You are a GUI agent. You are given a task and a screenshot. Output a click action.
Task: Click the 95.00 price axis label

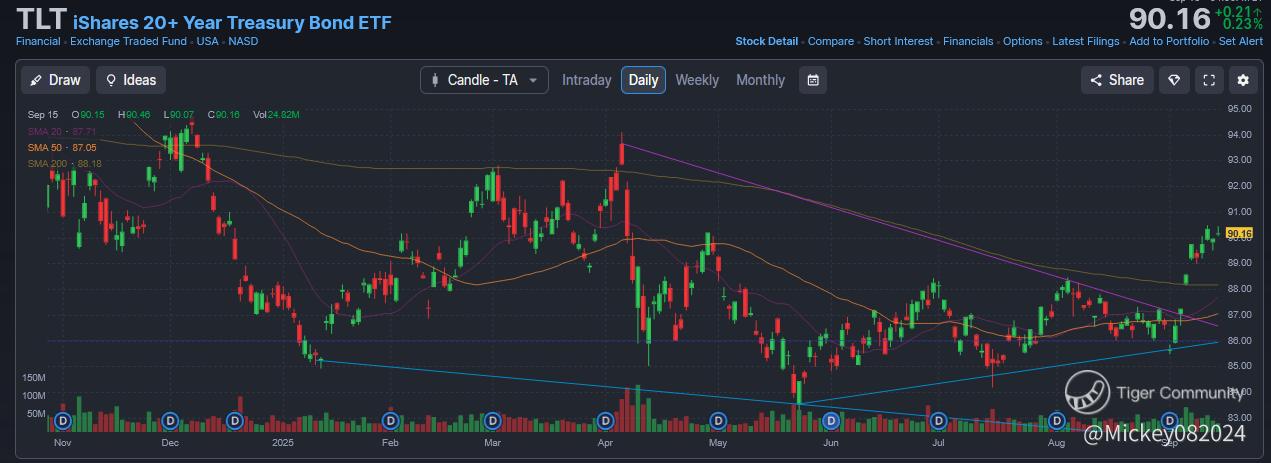click(x=1241, y=109)
